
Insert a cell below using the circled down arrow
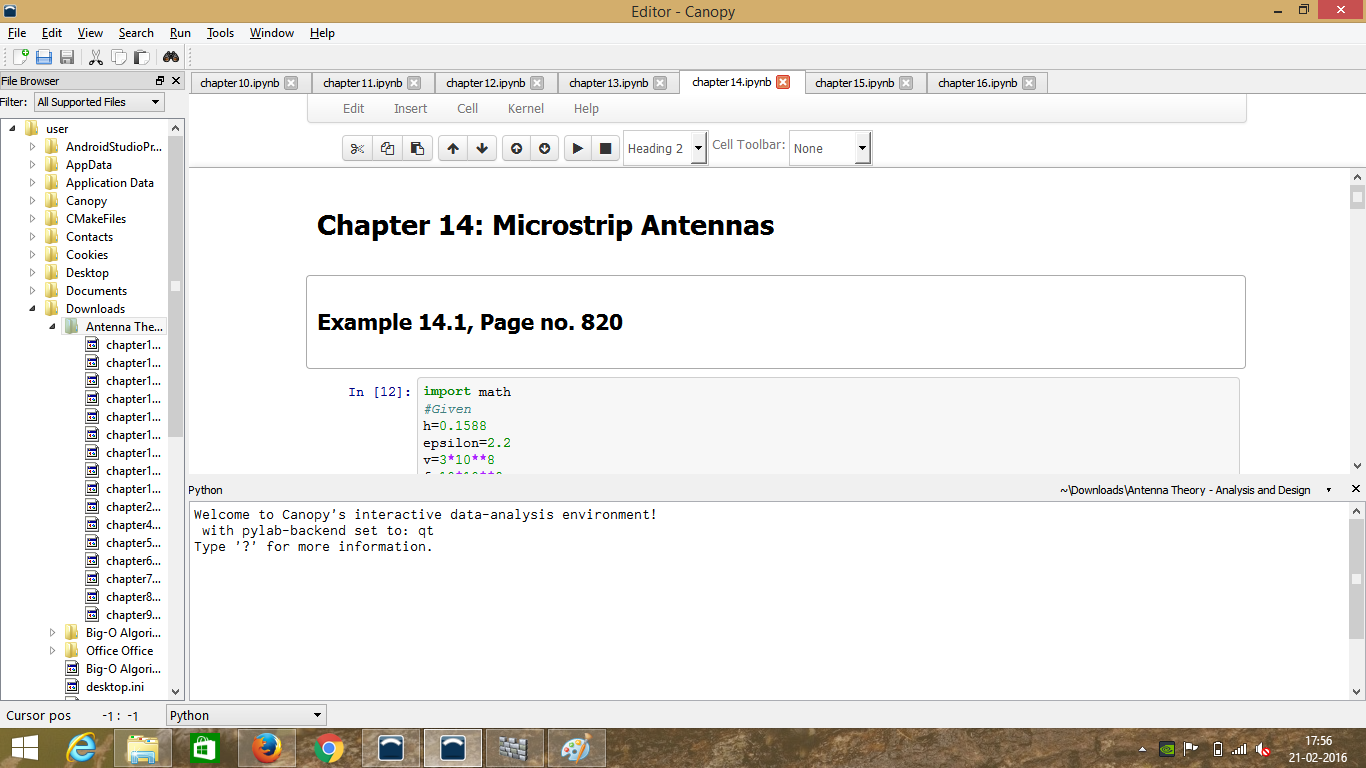[x=544, y=148]
